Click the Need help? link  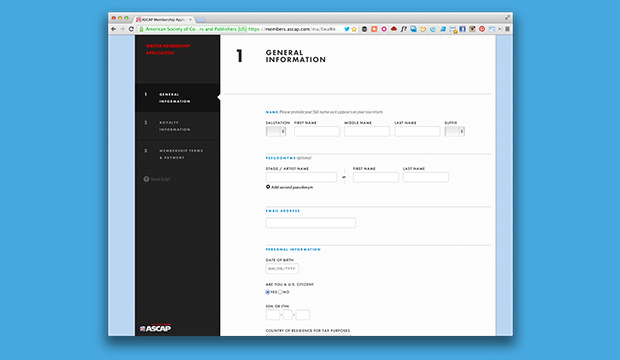click(x=157, y=179)
